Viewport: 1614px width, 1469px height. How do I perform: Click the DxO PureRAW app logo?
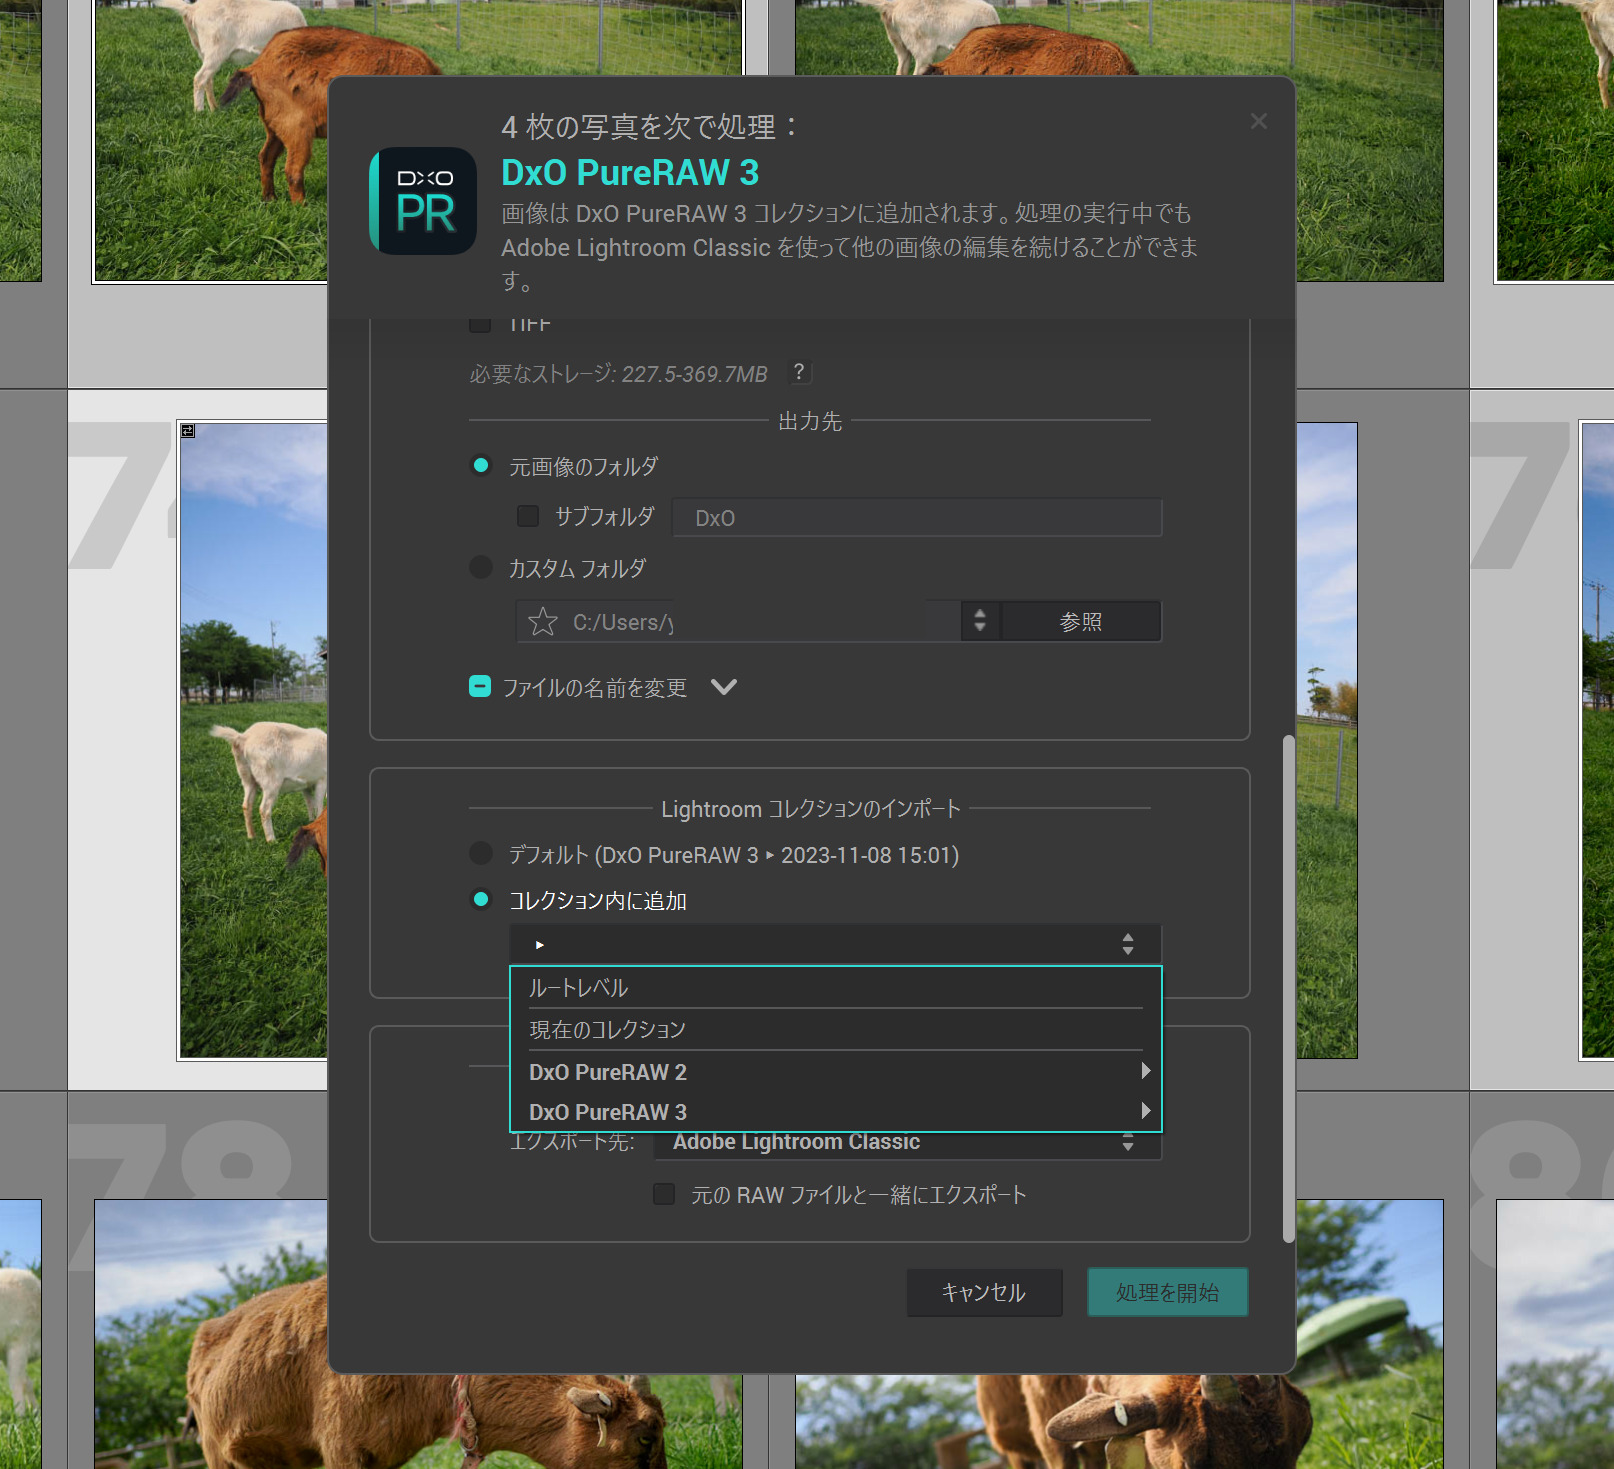pyautogui.click(x=423, y=201)
